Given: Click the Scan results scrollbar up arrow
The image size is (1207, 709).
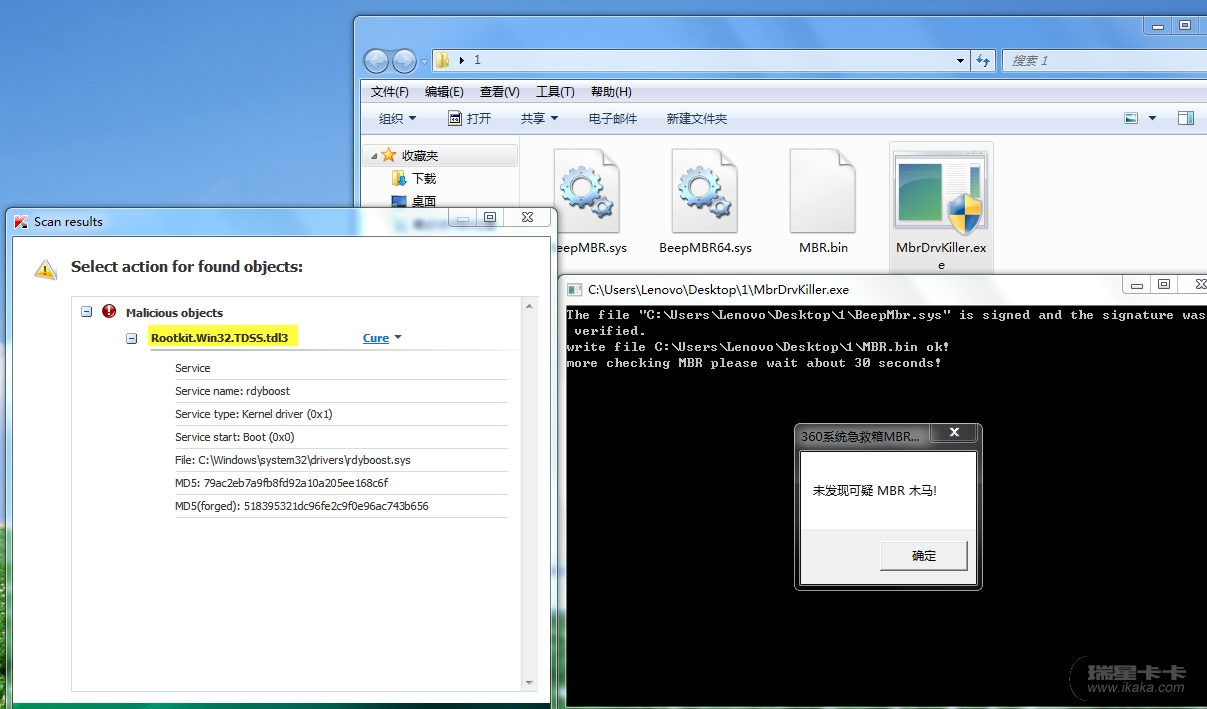Looking at the screenshot, I should point(530,304).
